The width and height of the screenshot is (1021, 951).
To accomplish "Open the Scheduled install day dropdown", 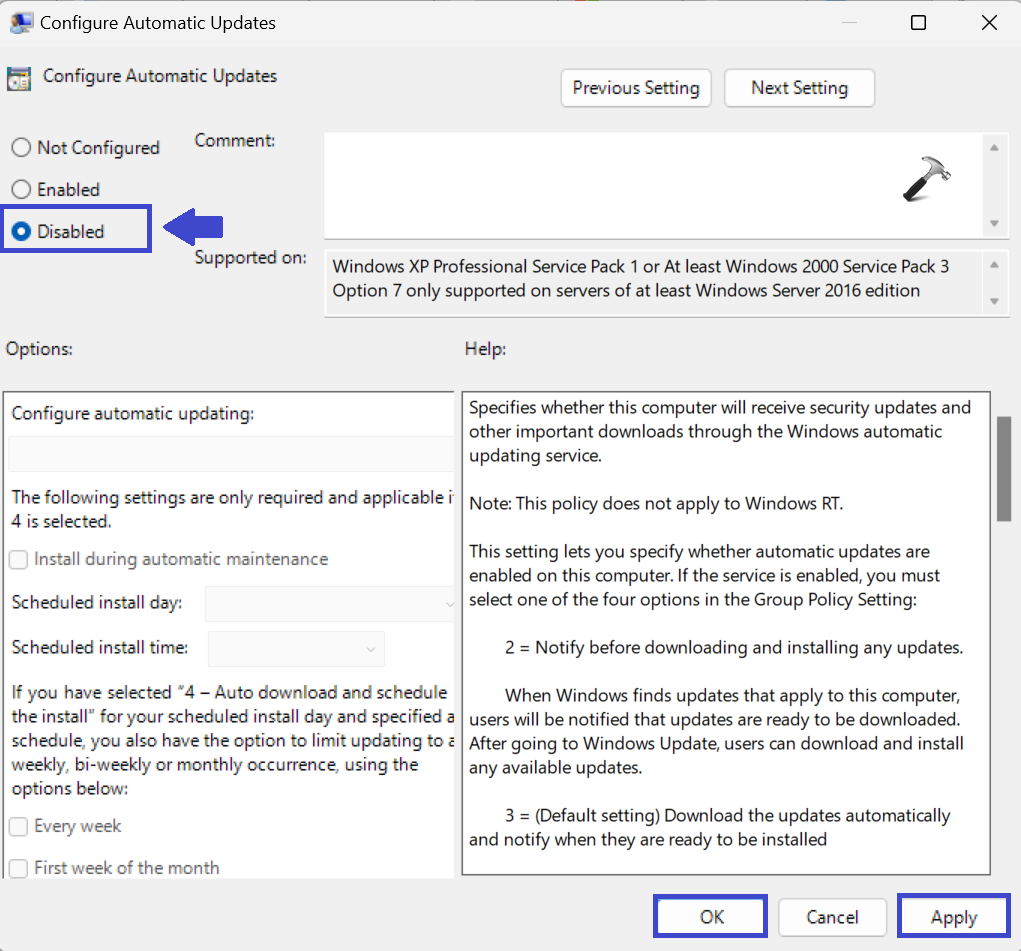I will [x=329, y=604].
